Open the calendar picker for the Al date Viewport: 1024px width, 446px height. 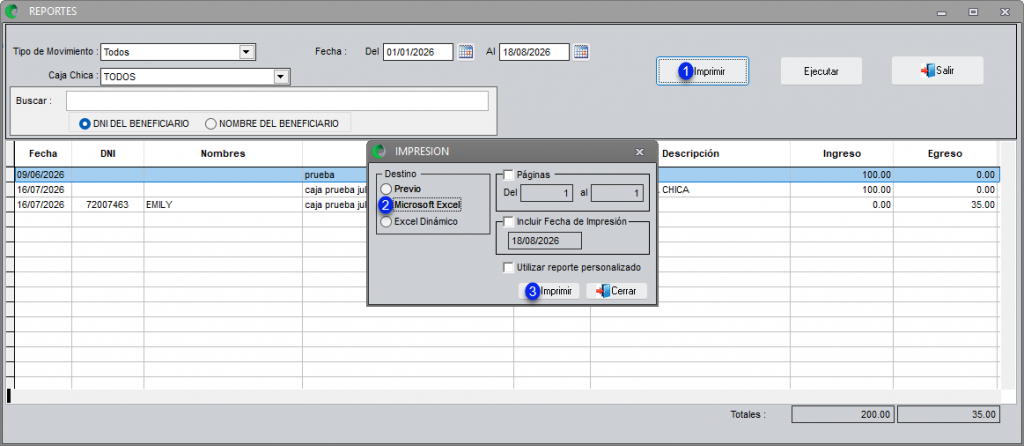[581, 52]
